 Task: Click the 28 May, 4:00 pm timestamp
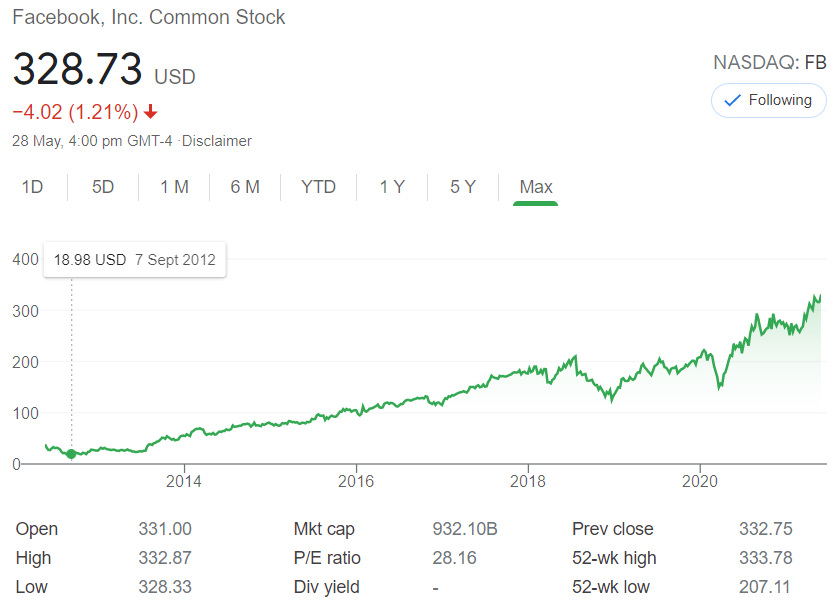tap(92, 141)
